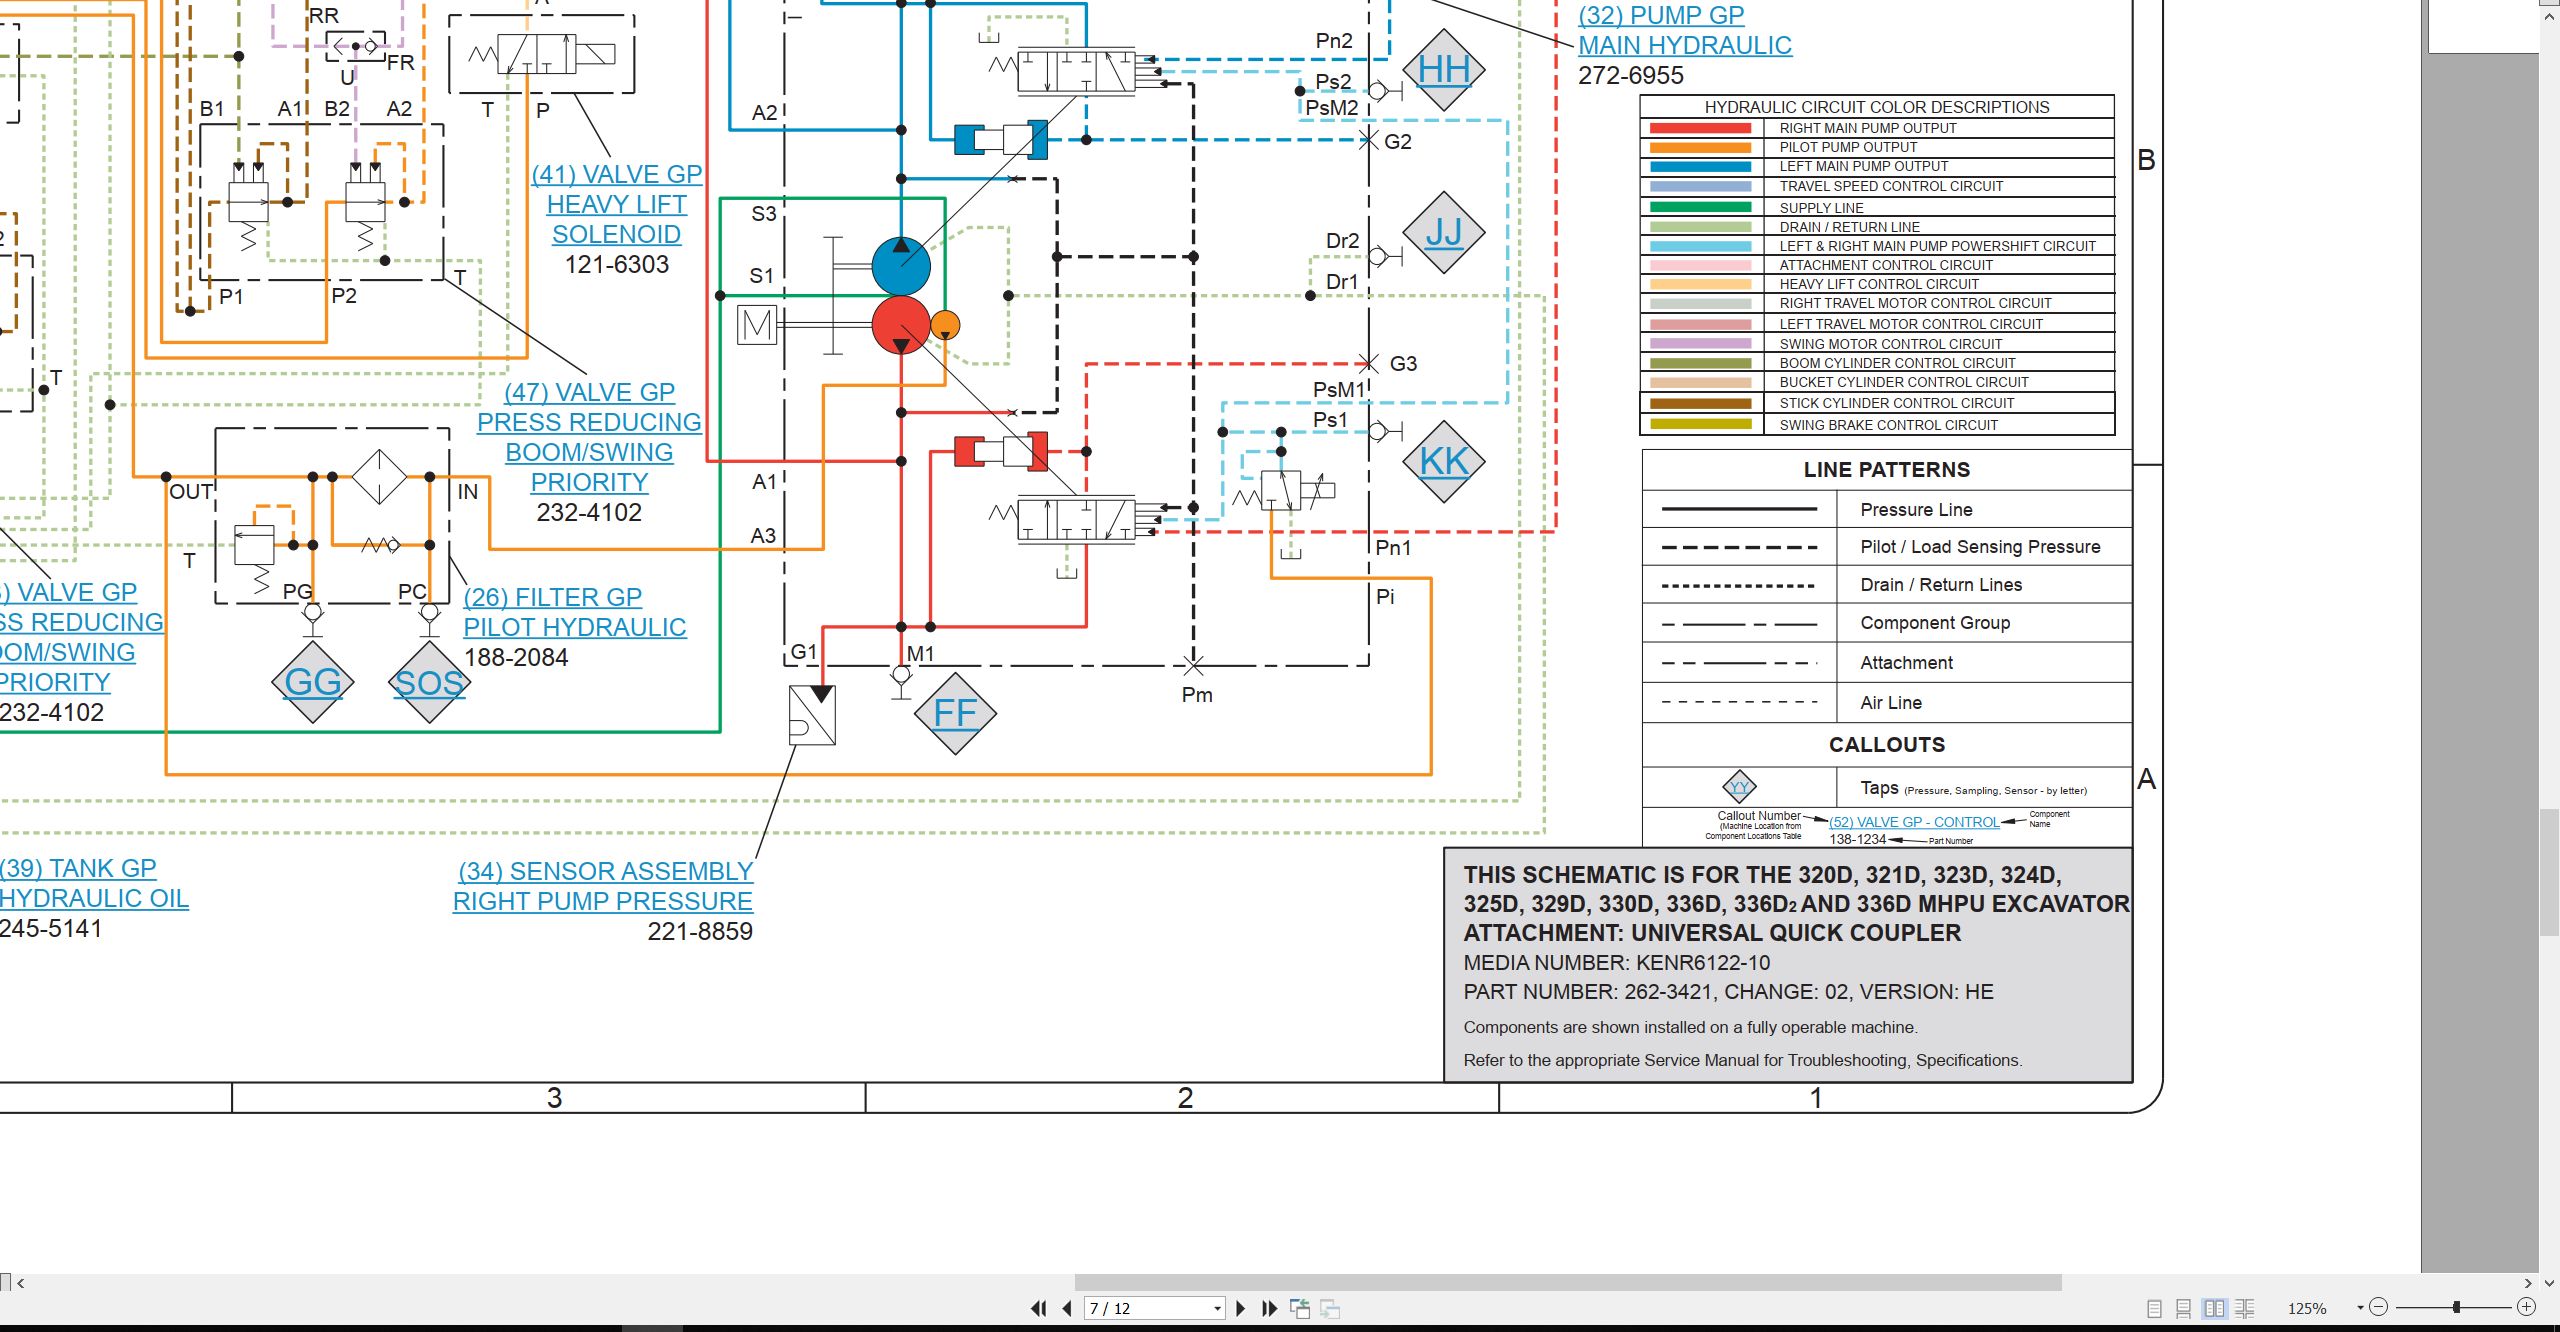Viewport: 2560px width, 1332px height.
Task: Click the Pm port label
Action: [1197, 695]
